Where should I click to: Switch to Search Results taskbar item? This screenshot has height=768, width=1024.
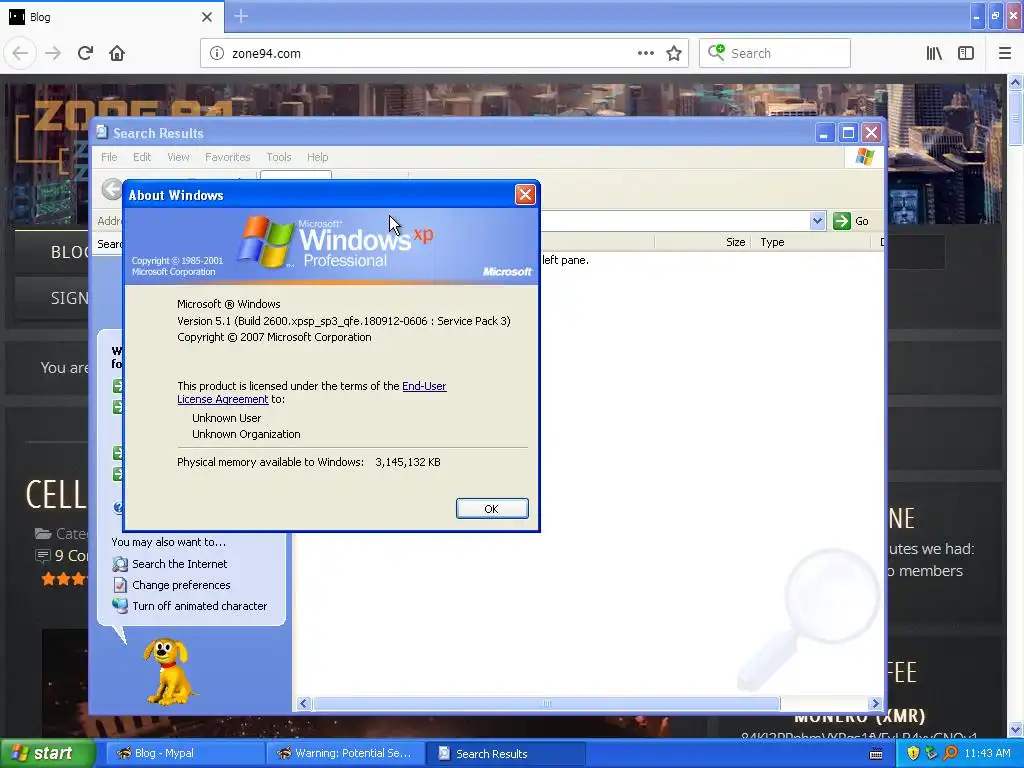[x=506, y=754]
